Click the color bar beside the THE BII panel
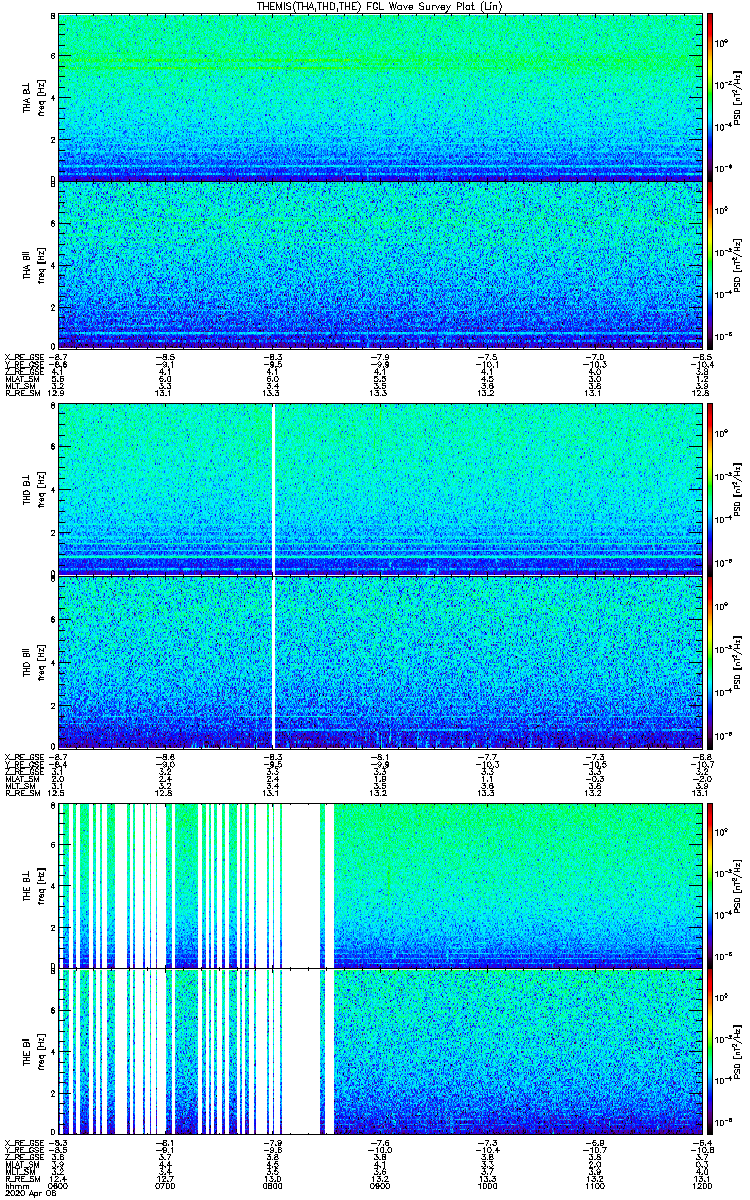This screenshot has width=750, height=1200. (x=710, y=1051)
